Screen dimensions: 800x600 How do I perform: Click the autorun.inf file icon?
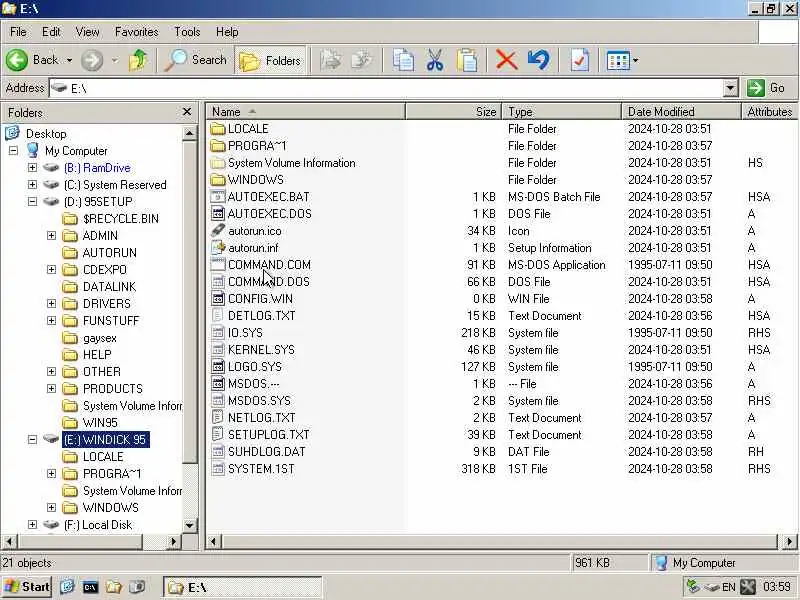(x=218, y=247)
